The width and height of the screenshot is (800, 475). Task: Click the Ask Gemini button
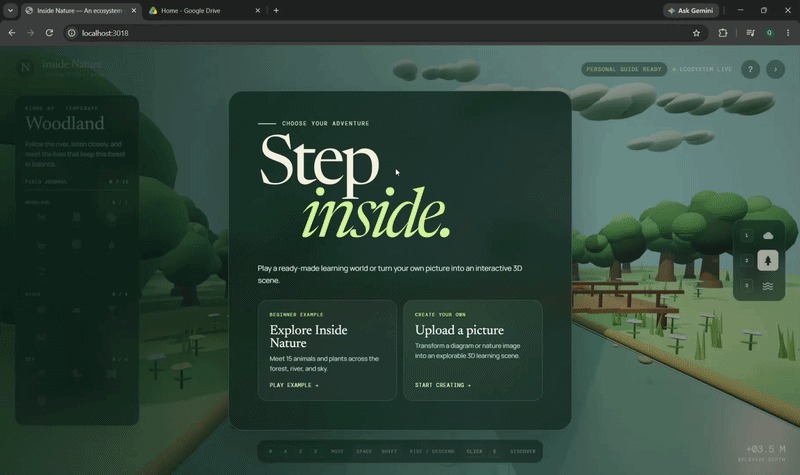[691, 11]
